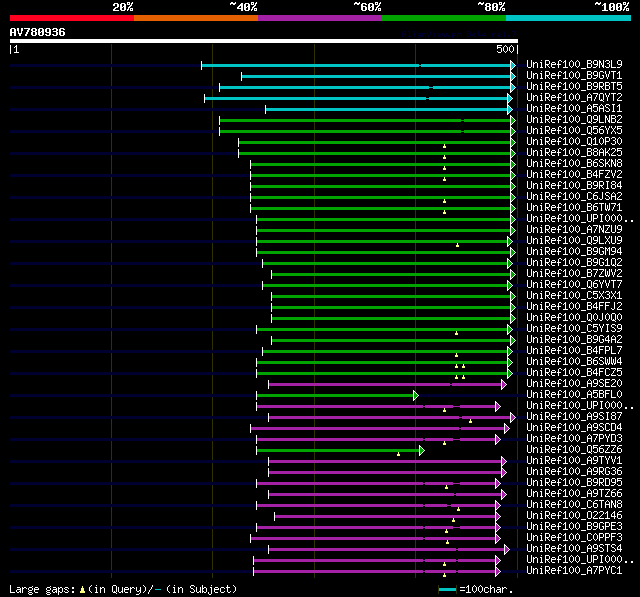
Task: Click the arrowhead at end of Q56ZZ6 bar
Action: coord(422,451)
